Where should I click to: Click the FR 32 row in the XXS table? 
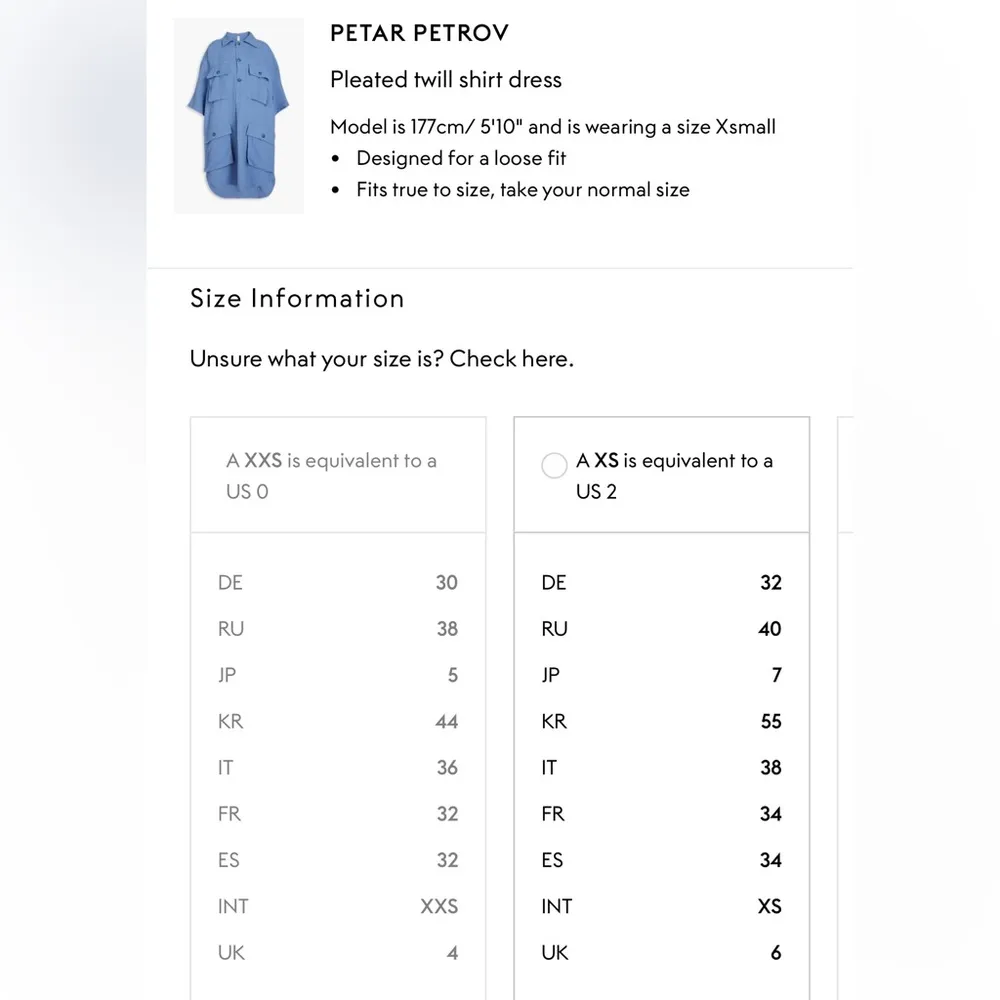click(x=338, y=814)
